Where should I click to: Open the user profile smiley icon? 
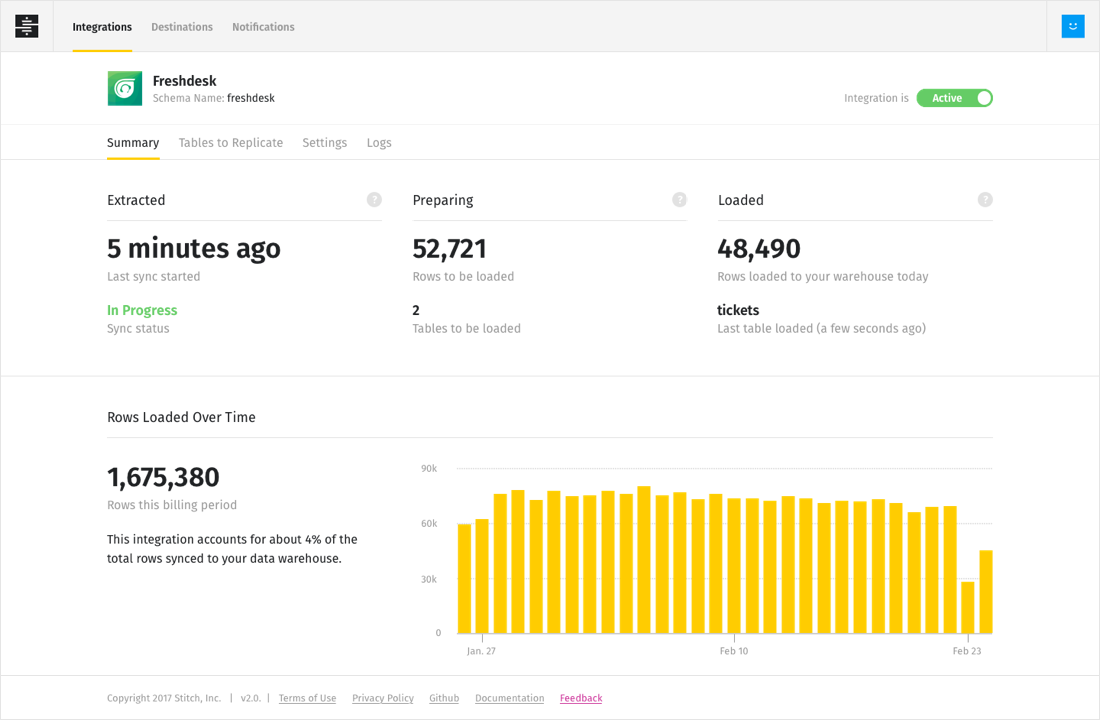1072,27
